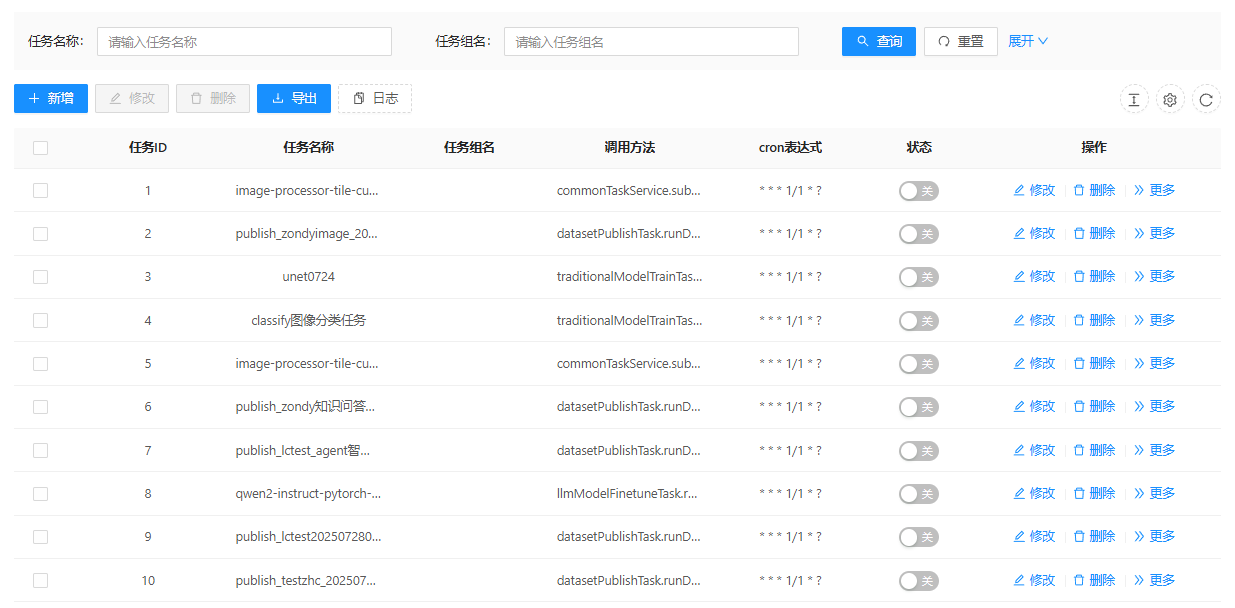Enable status switch for unet0724 task
Viewport: 1235px width, 608px height.
(x=918, y=277)
